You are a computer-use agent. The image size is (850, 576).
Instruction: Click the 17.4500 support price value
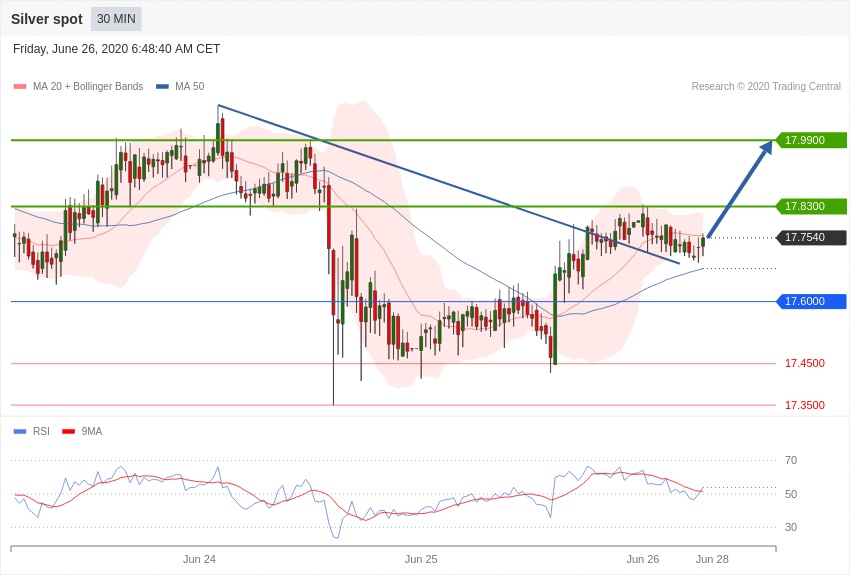click(804, 364)
